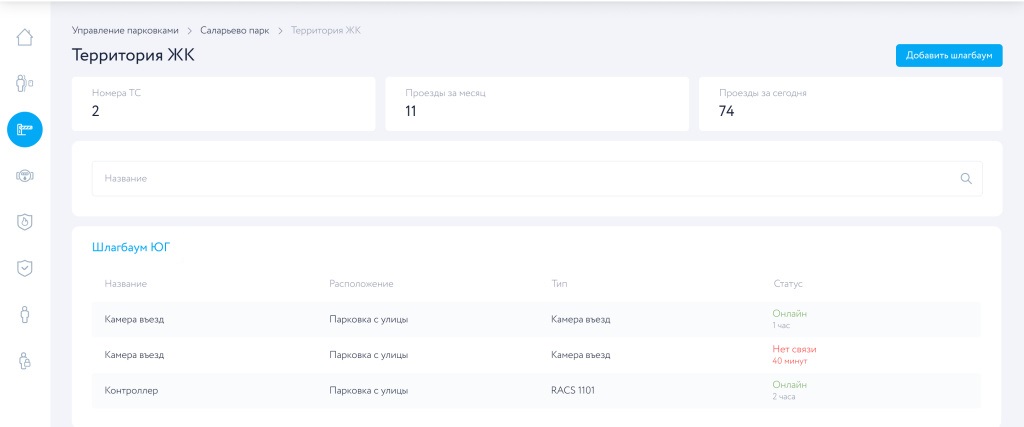Viewport: 1024px width, 427px height.
Task: Select the Камера въезд row with Нет связи
Action: pos(536,355)
